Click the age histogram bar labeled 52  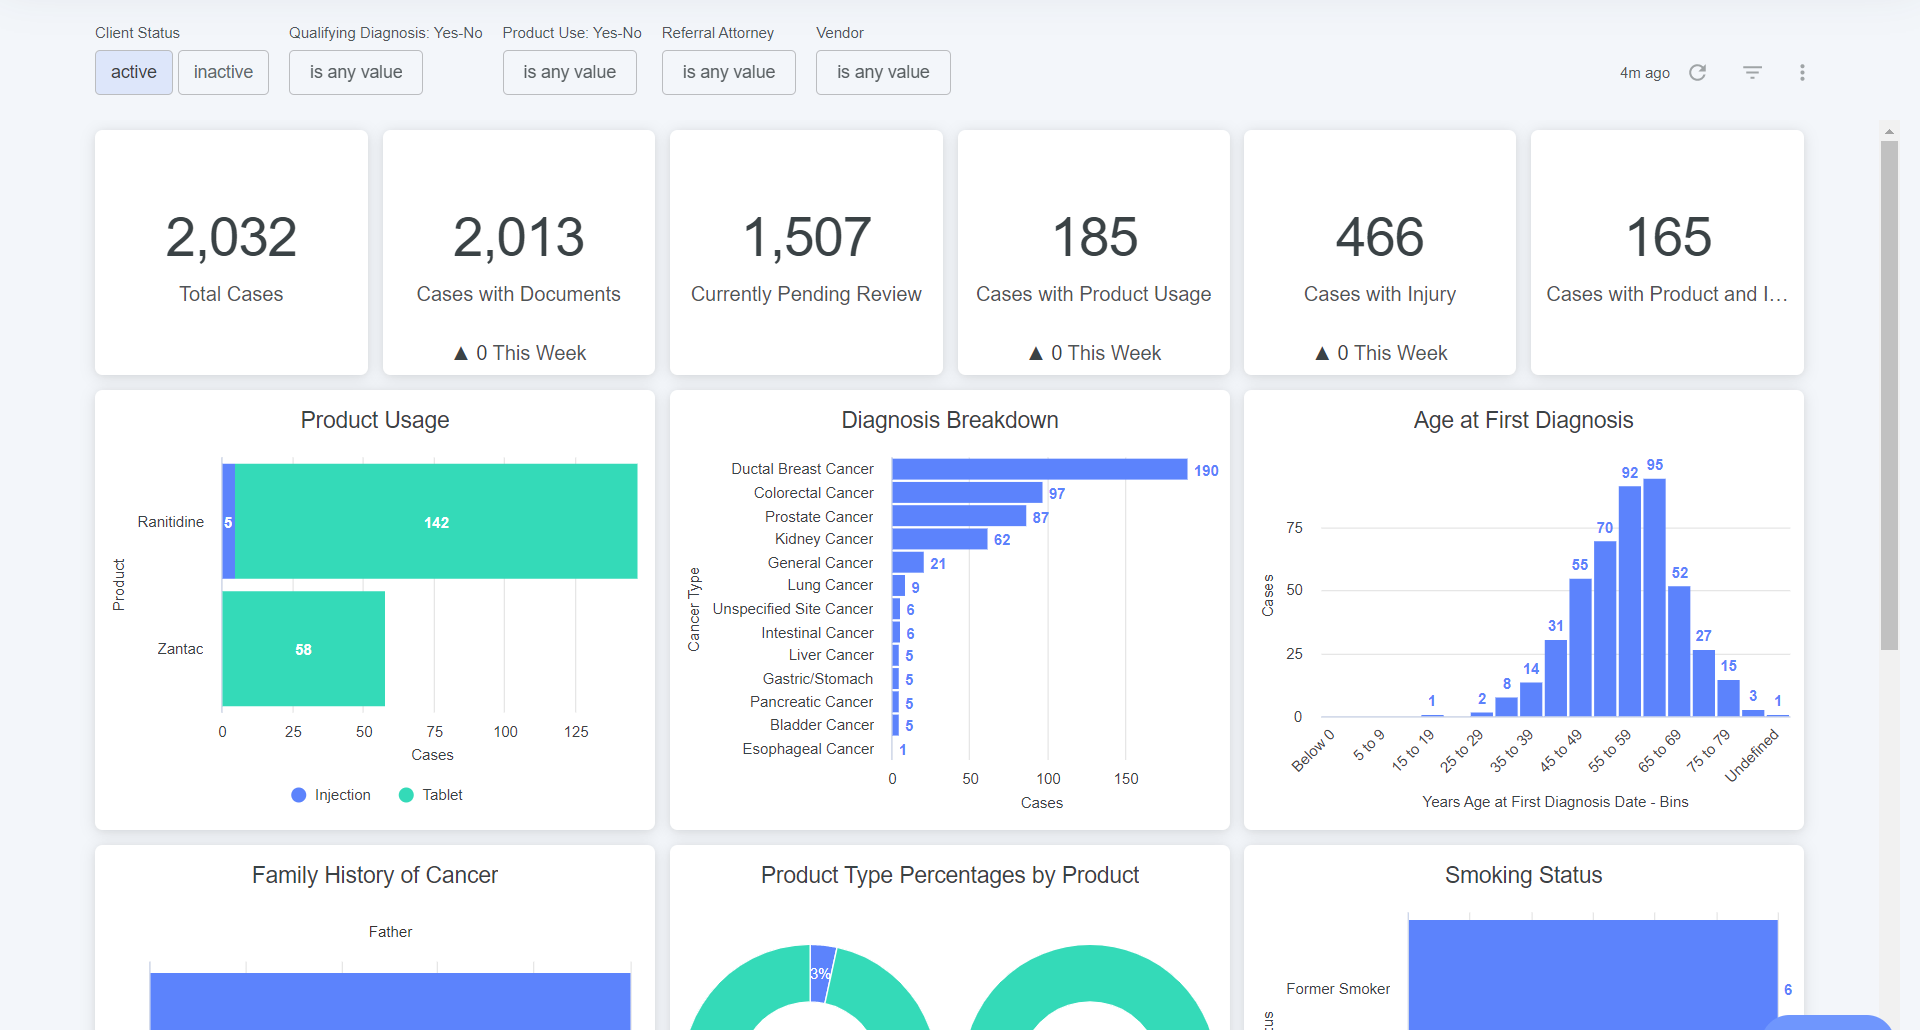1680,651
